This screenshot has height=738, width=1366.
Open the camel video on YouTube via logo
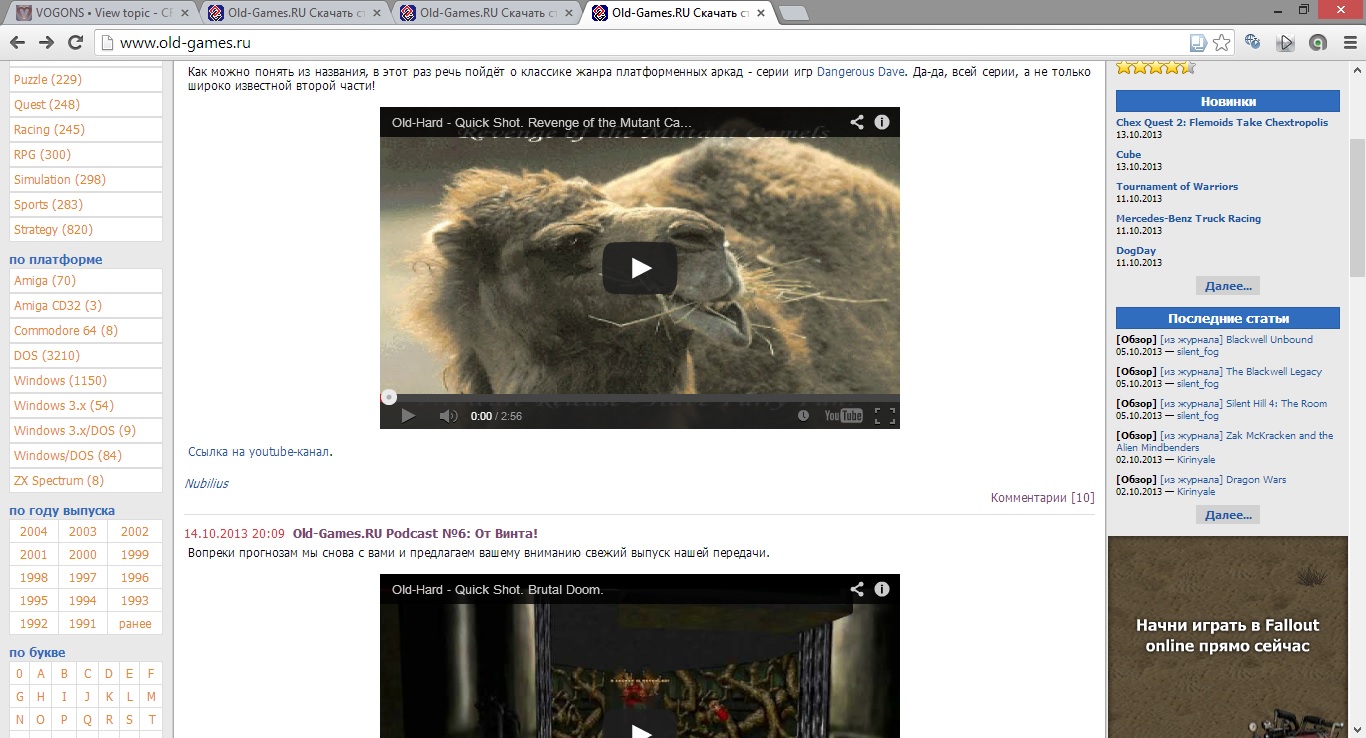pyautogui.click(x=843, y=416)
